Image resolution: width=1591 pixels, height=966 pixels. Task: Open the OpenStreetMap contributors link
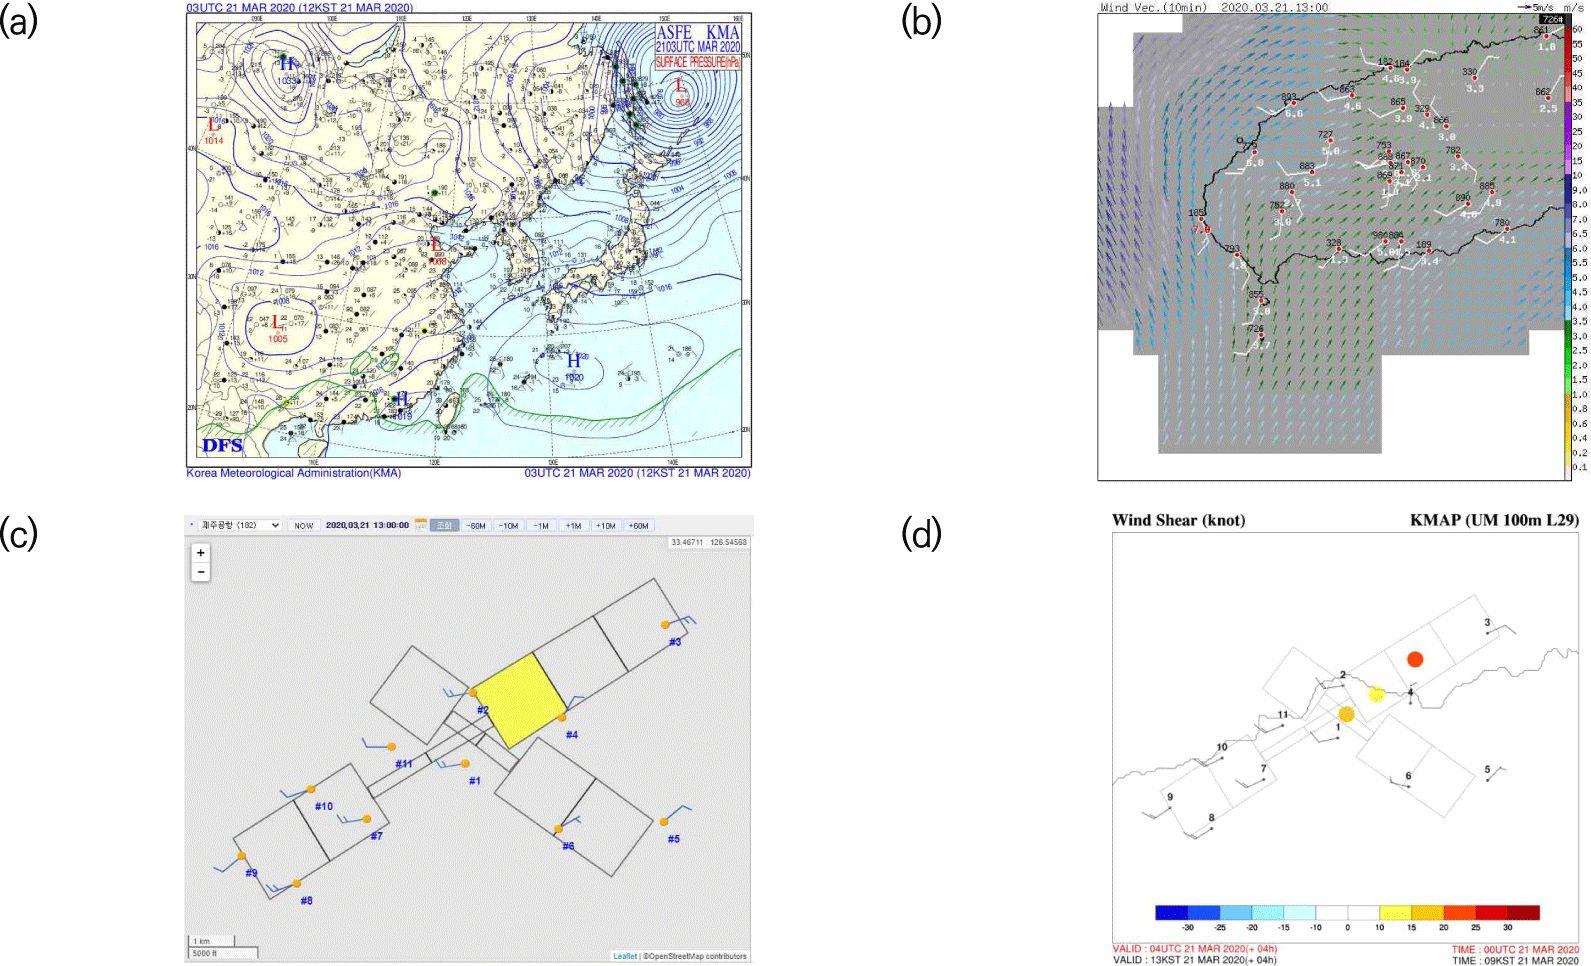[x=697, y=956]
